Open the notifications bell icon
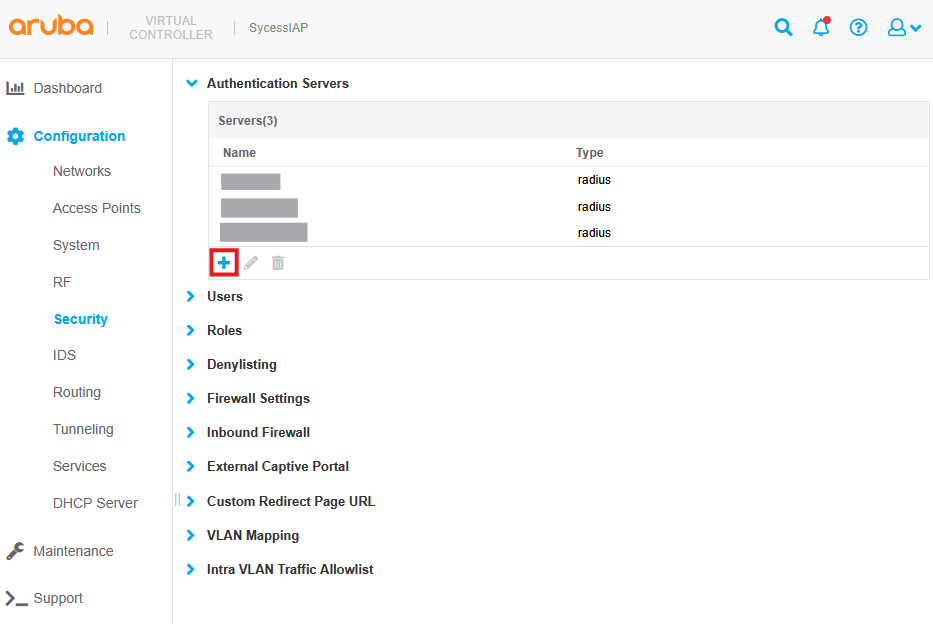 click(x=821, y=28)
